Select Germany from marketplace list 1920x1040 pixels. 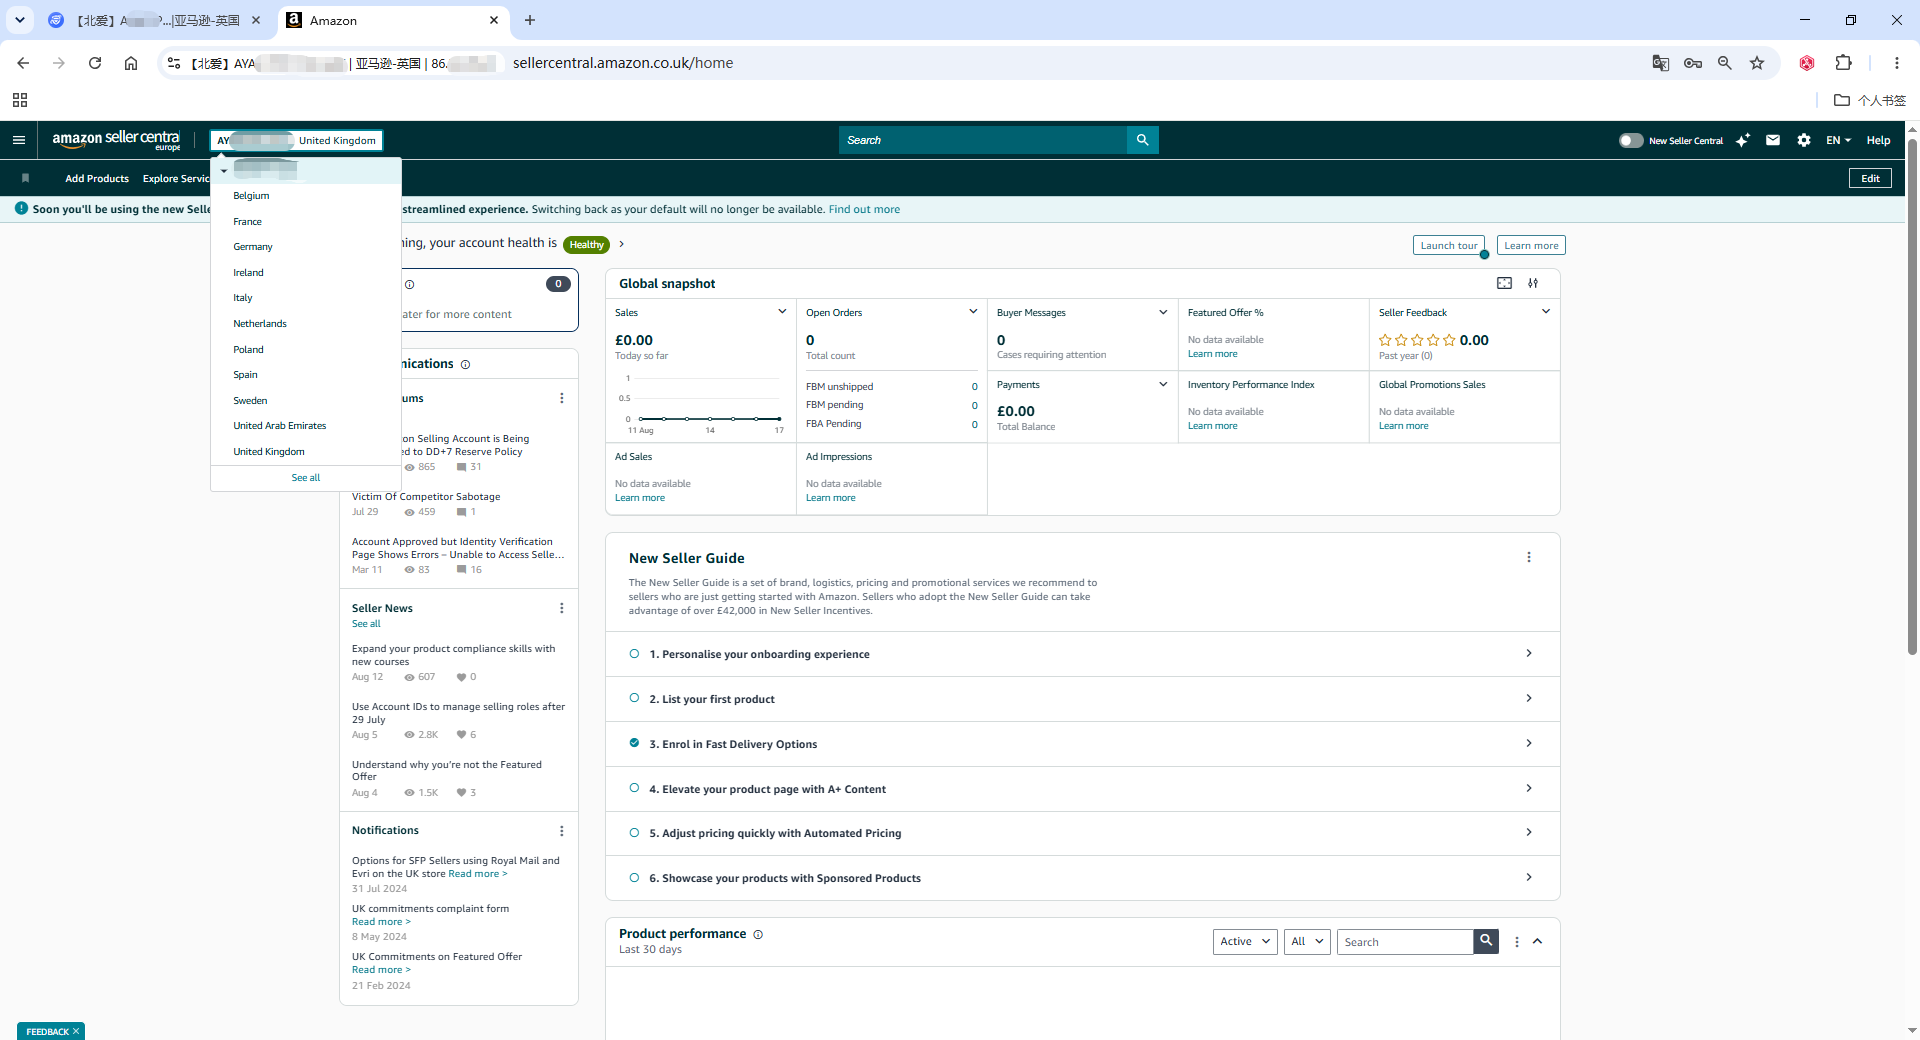tap(253, 246)
